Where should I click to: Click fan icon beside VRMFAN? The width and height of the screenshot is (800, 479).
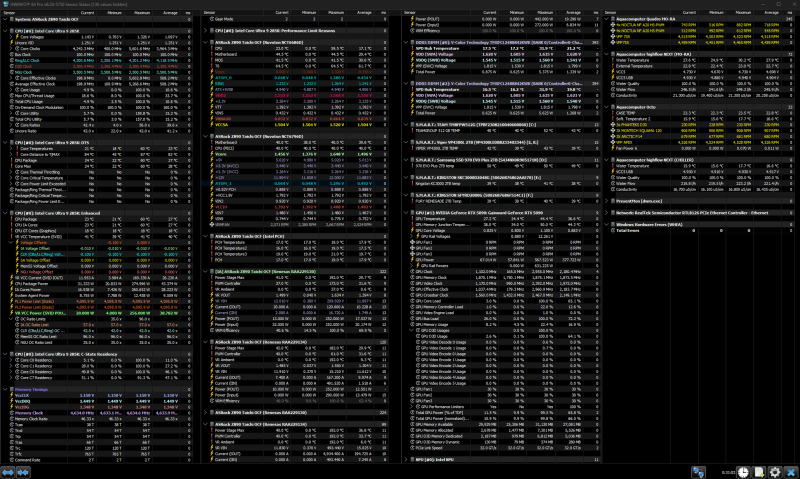tap(212, 224)
